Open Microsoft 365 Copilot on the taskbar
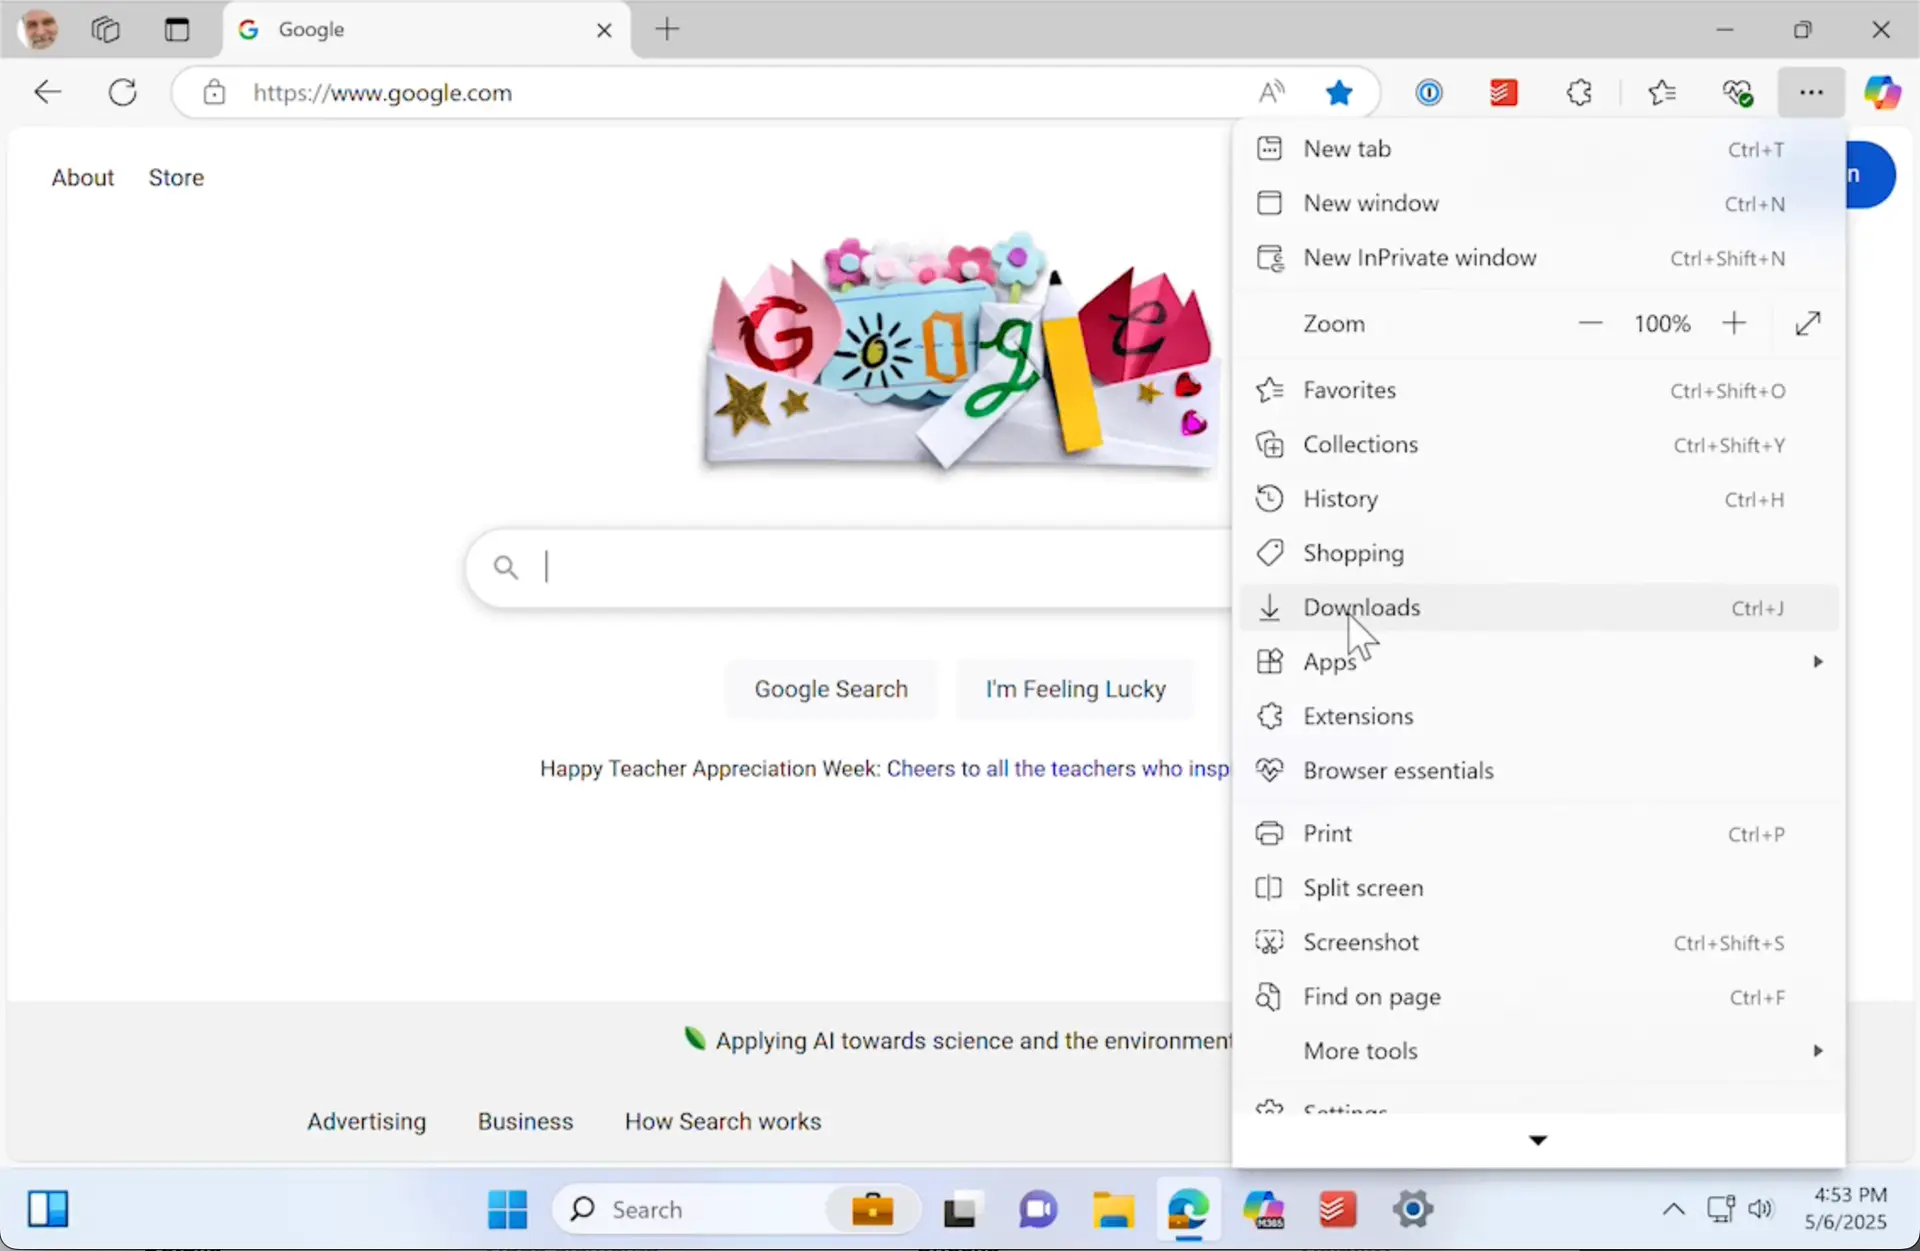Image resolution: width=1920 pixels, height=1251 pixels. point(1262,1210)
